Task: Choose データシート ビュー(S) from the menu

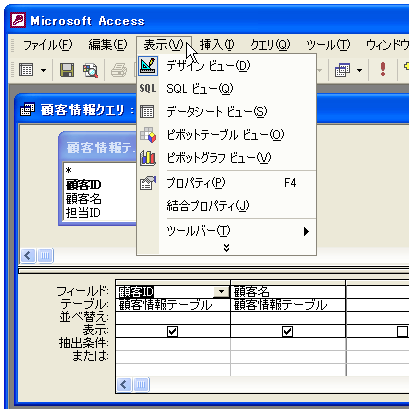Action: pos(226,112)
